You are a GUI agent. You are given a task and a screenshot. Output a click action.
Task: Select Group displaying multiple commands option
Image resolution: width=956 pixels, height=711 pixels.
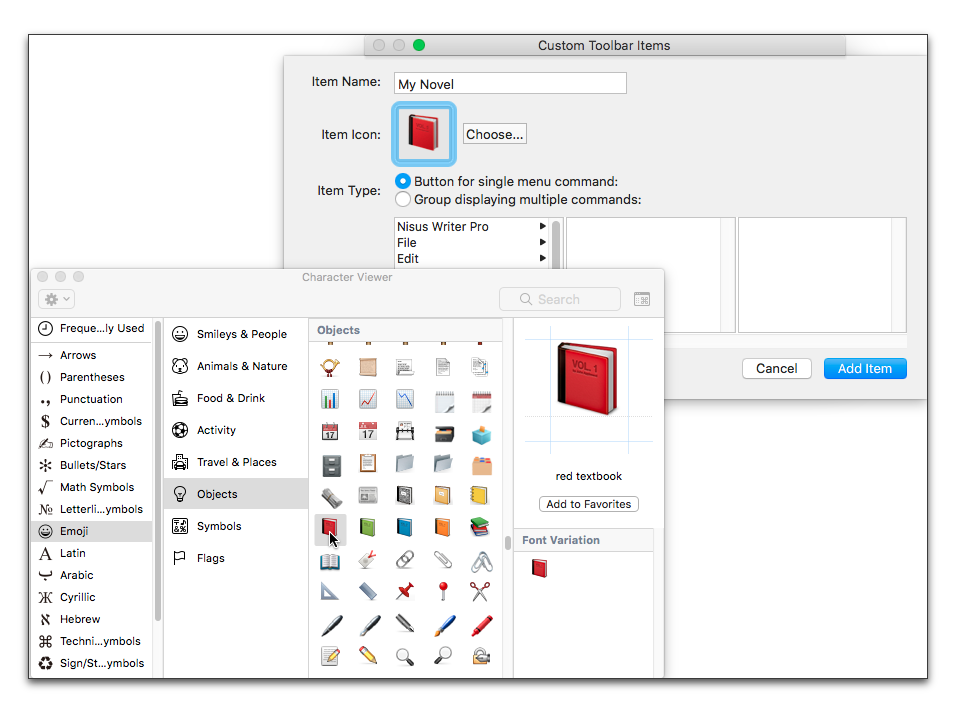pos(403,199)
